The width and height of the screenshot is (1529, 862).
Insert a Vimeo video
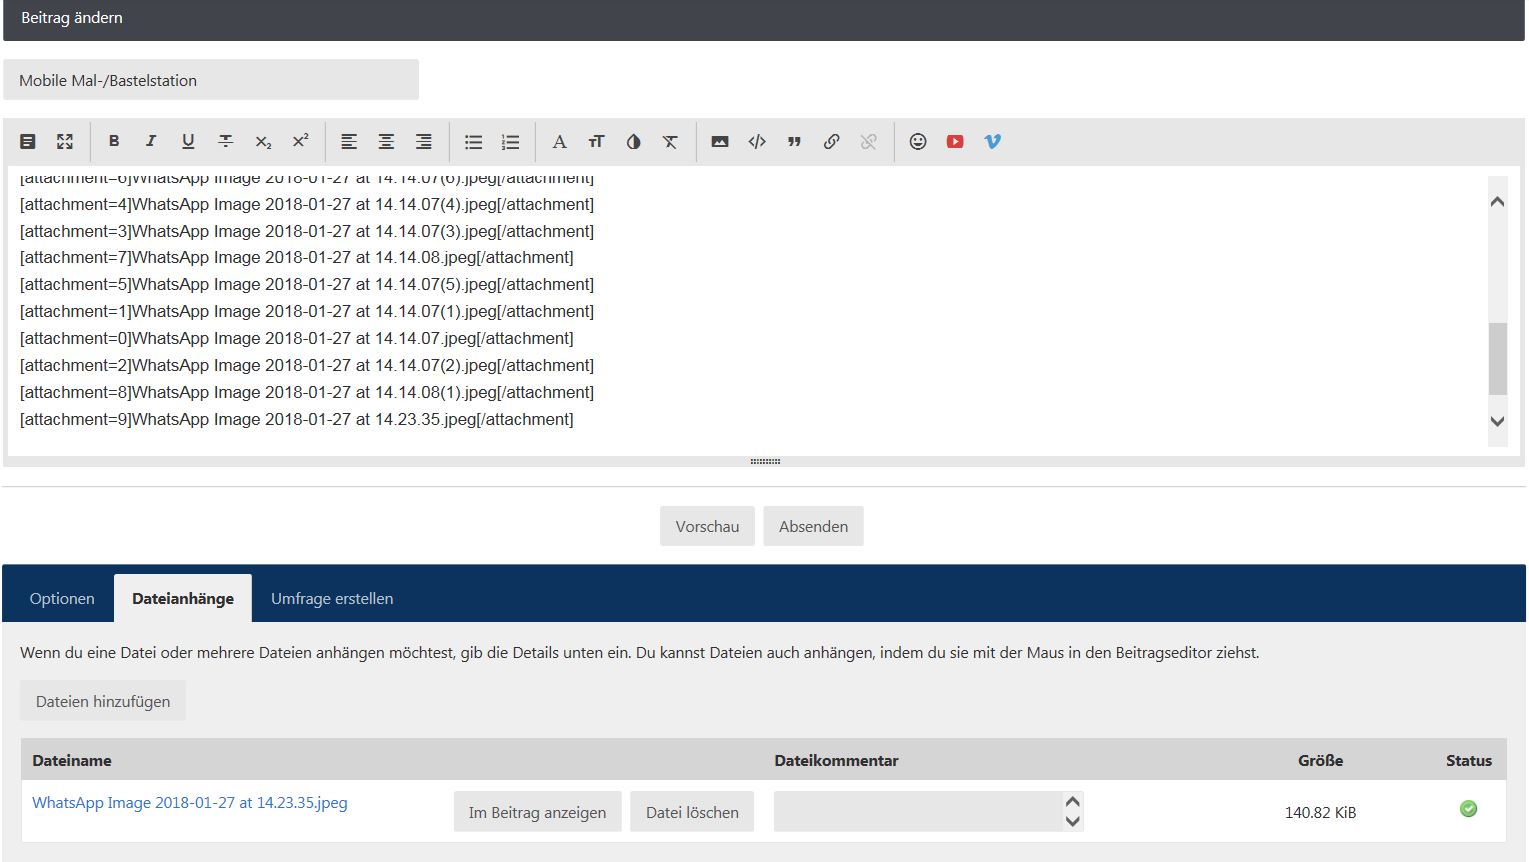[x=992, y=142]
